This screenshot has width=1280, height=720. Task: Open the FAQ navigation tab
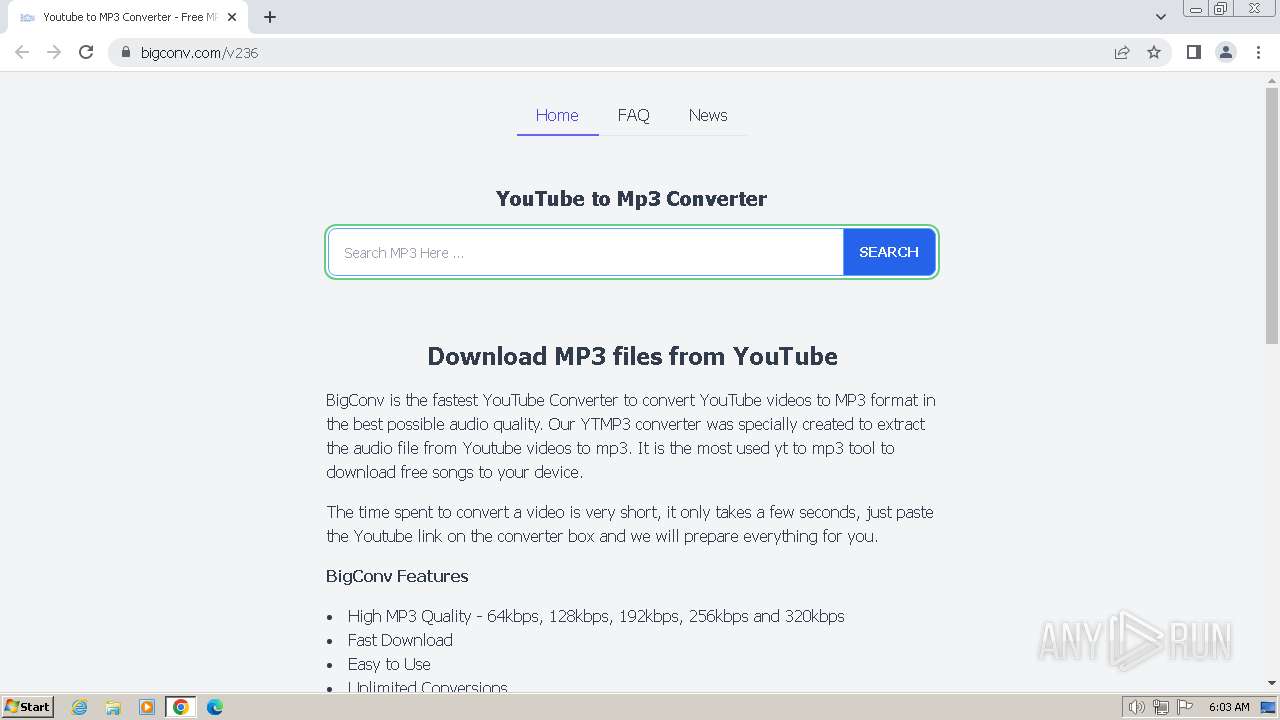tap(633, 115)
